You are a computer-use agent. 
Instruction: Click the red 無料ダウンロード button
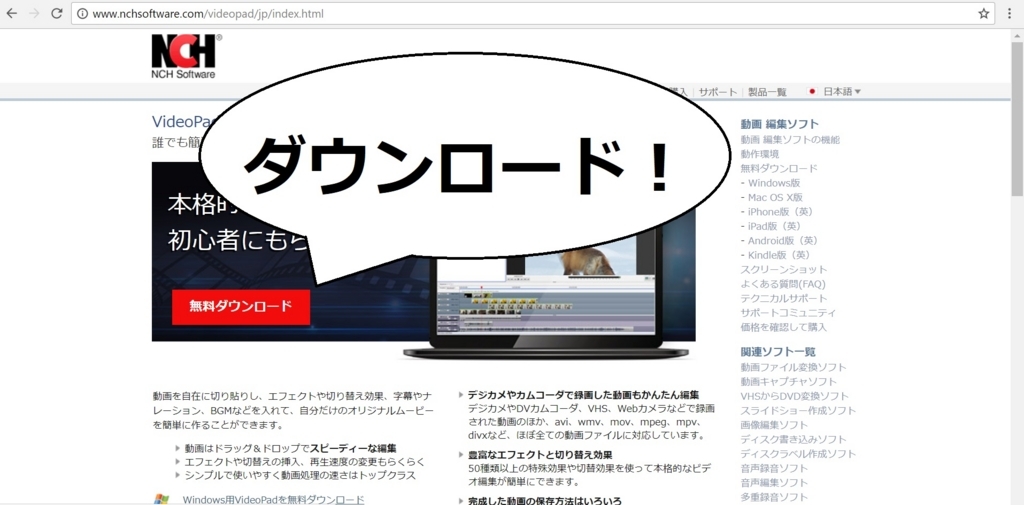[x=241, y=306]
